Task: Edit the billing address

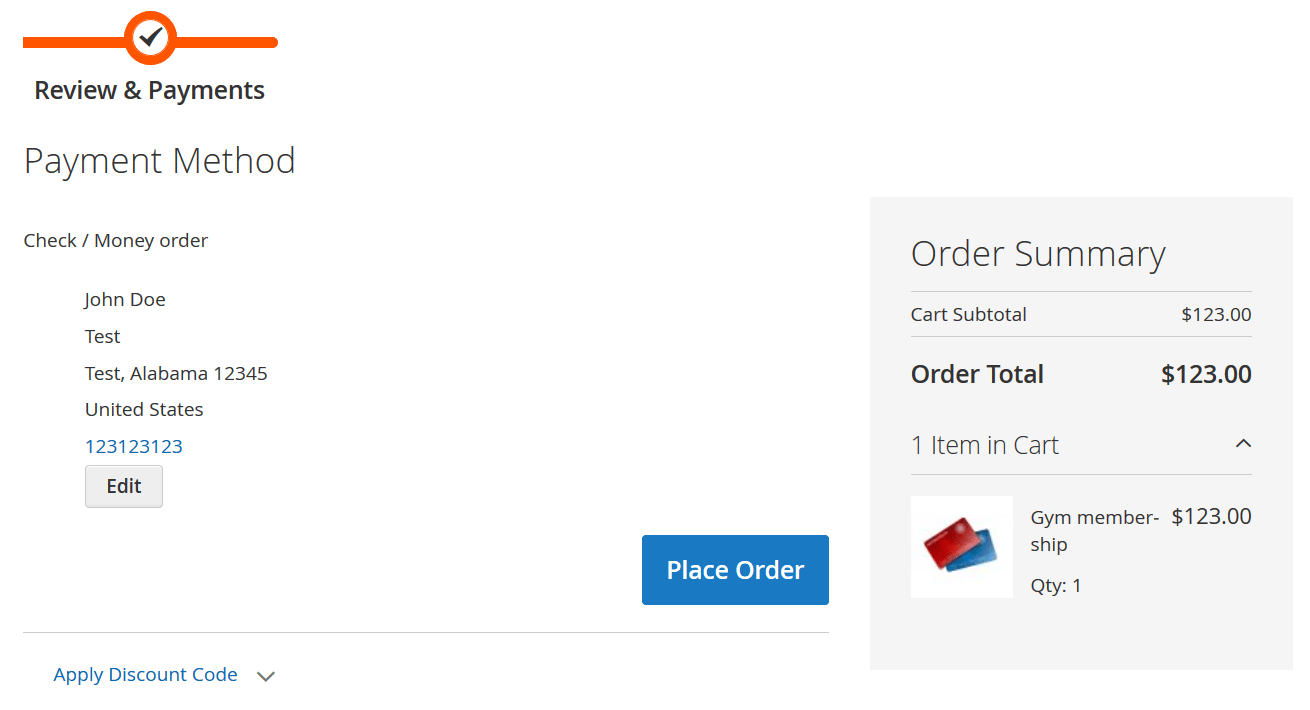Action: [x=124, y=486]
